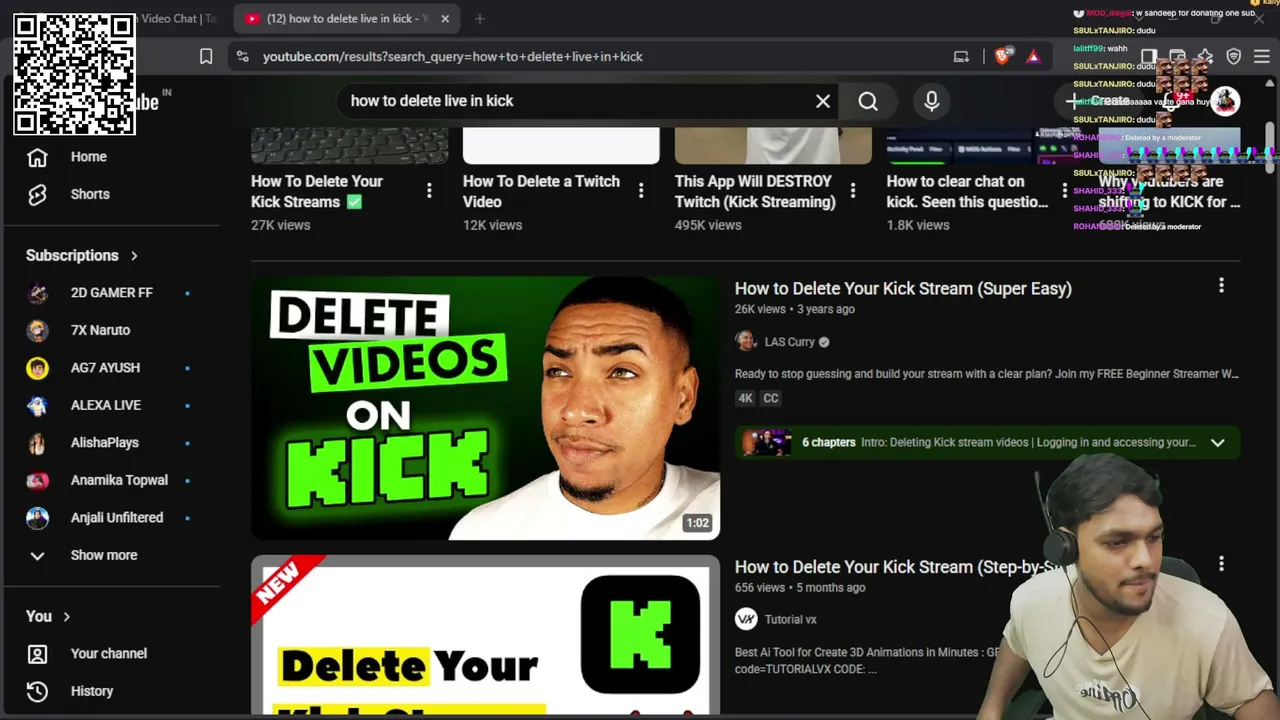Open options for 'How To Delete Your Kick Streams'
Screen dimensions: 1280x720
tap(429, 190)
